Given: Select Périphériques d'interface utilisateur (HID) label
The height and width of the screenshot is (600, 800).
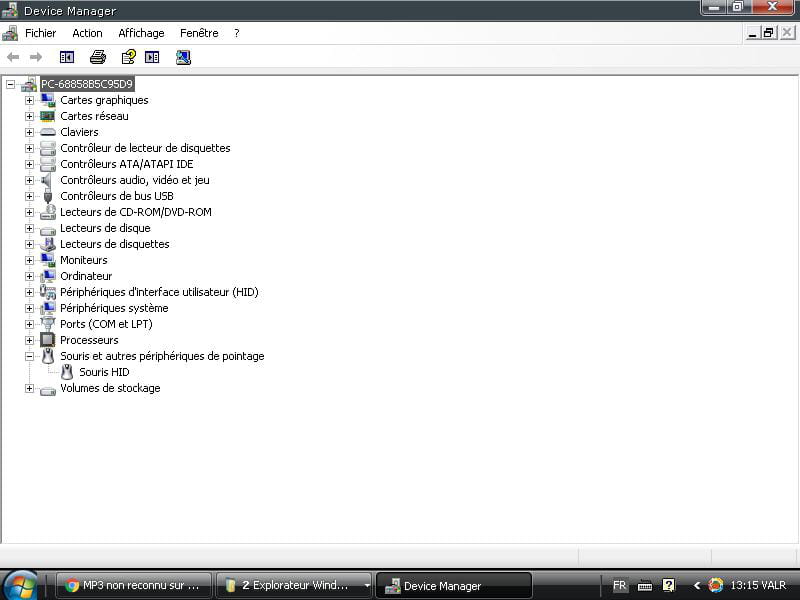Looking at the screenshot, I should (159, 292).
